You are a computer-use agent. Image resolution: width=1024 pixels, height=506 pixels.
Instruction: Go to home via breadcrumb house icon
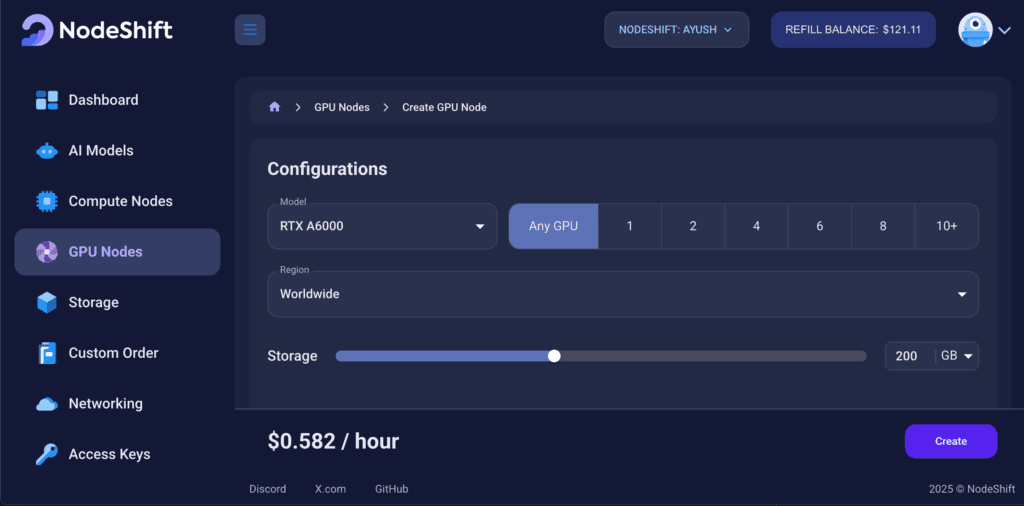pyautogui.click(x=274, y=107)
